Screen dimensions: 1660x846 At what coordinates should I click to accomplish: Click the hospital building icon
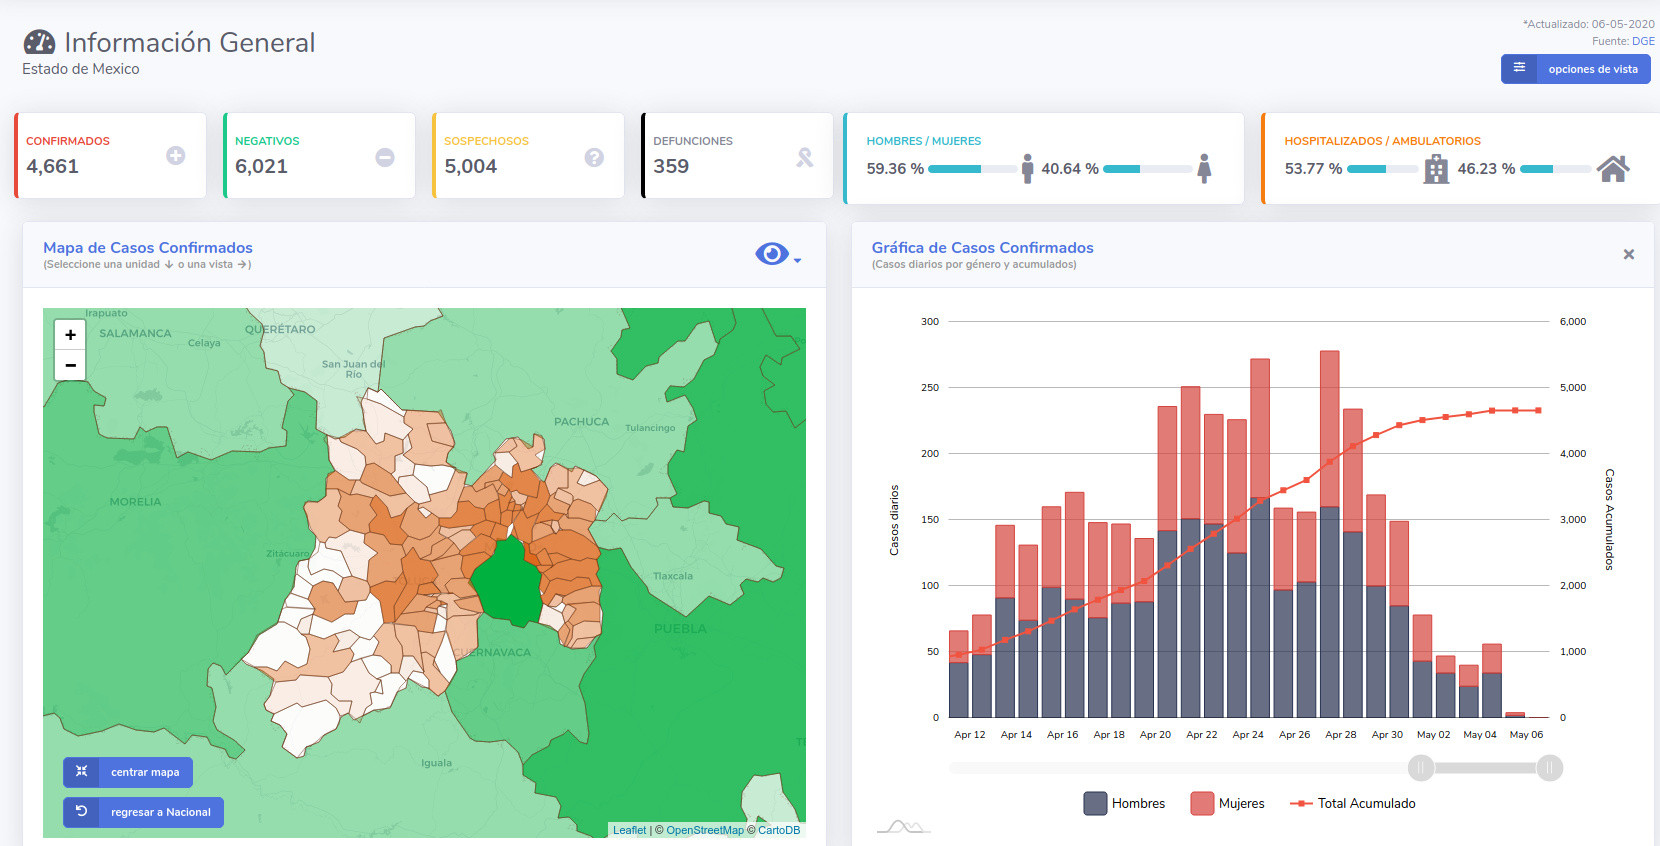point(1436,169)
